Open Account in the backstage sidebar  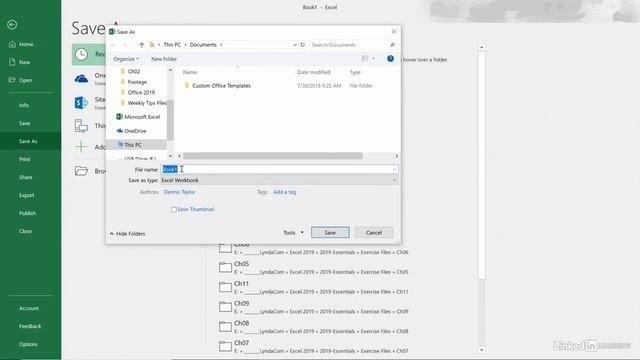(29, 308)
